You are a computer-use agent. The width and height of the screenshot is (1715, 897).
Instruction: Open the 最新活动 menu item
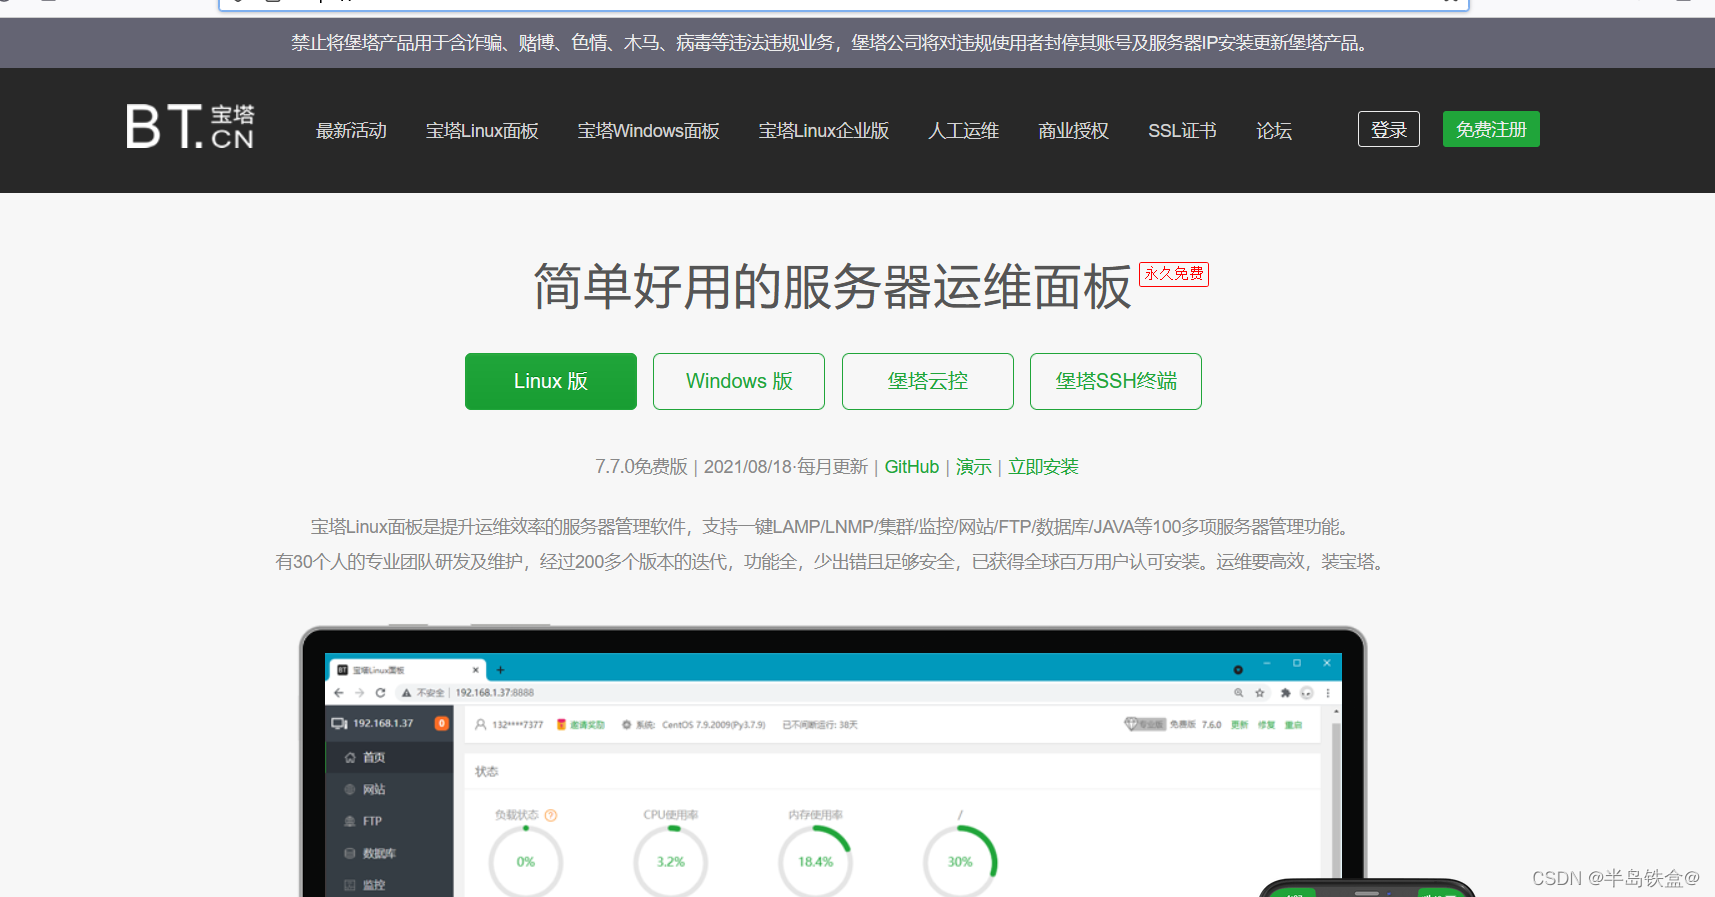pyautogui.click(x=351, y=131)
